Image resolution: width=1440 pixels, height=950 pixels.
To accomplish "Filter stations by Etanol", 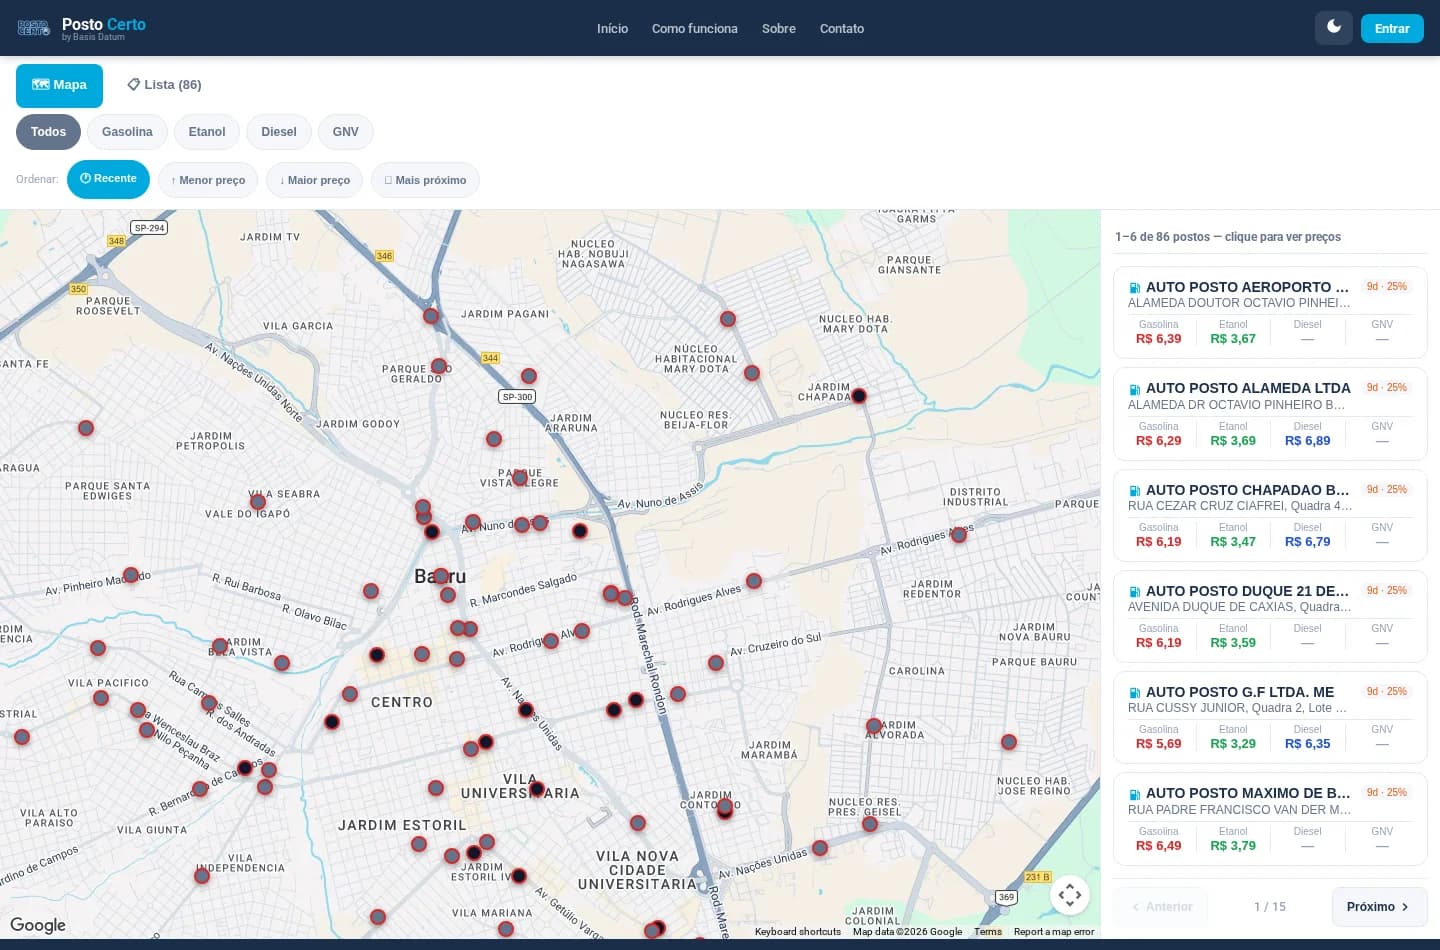I will (x=207, y=132).
